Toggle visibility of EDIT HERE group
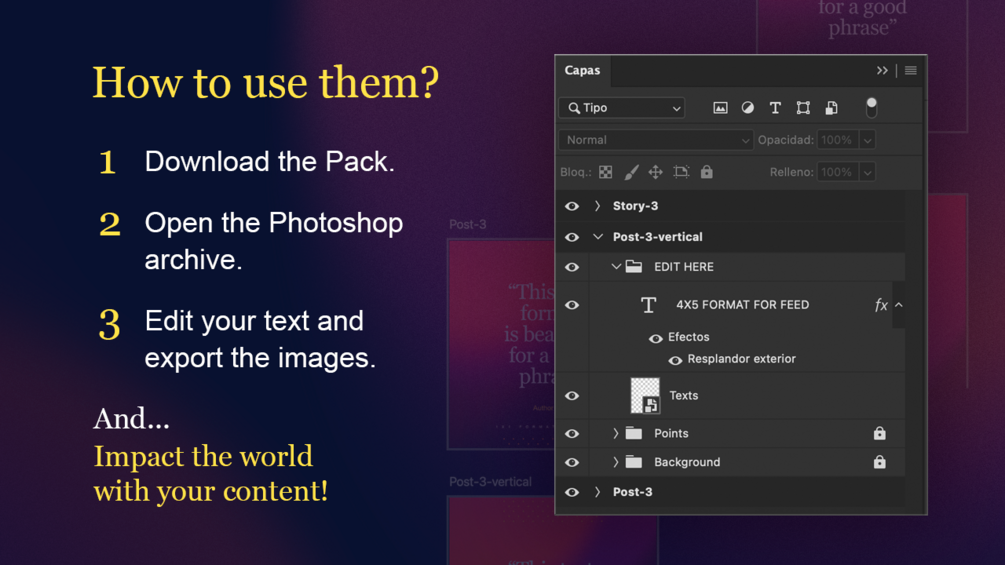 pyautogui.click(x=572, y=267)
